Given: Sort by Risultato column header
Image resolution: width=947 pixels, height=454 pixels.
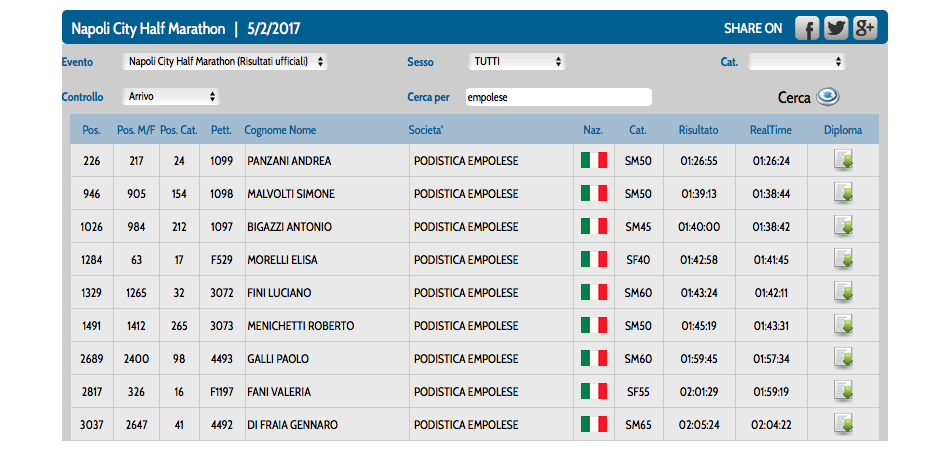Looking at the screenshot, I should [x=699, y=130].
